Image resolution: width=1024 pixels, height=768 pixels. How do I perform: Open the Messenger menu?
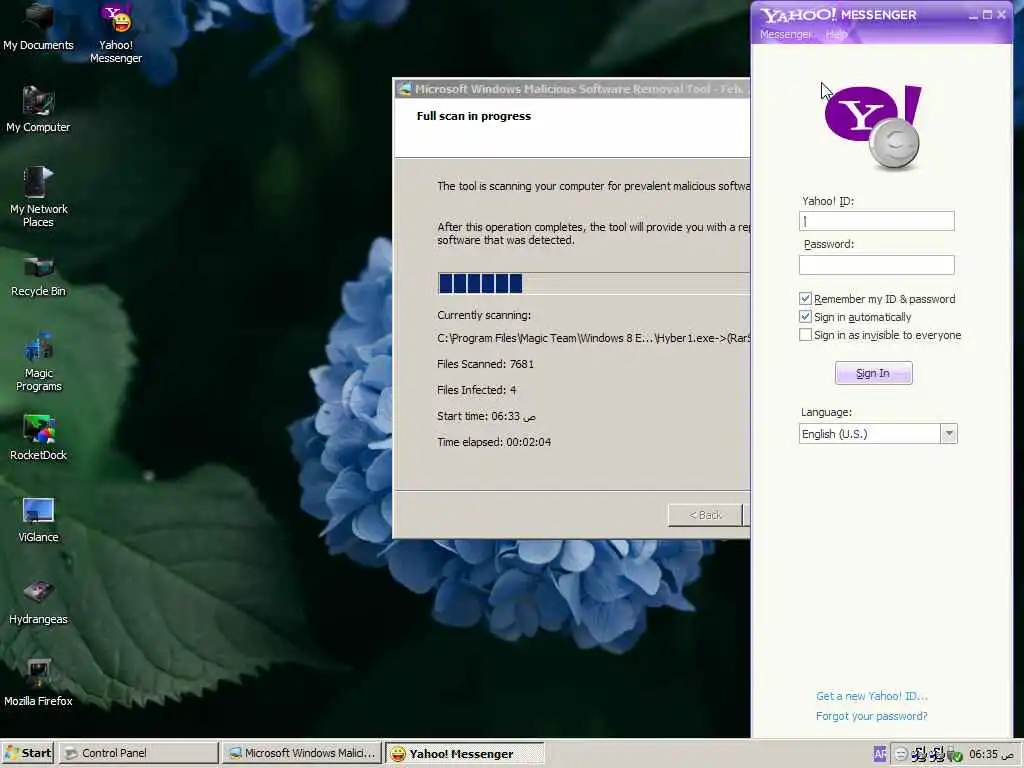tap(785, 35)
